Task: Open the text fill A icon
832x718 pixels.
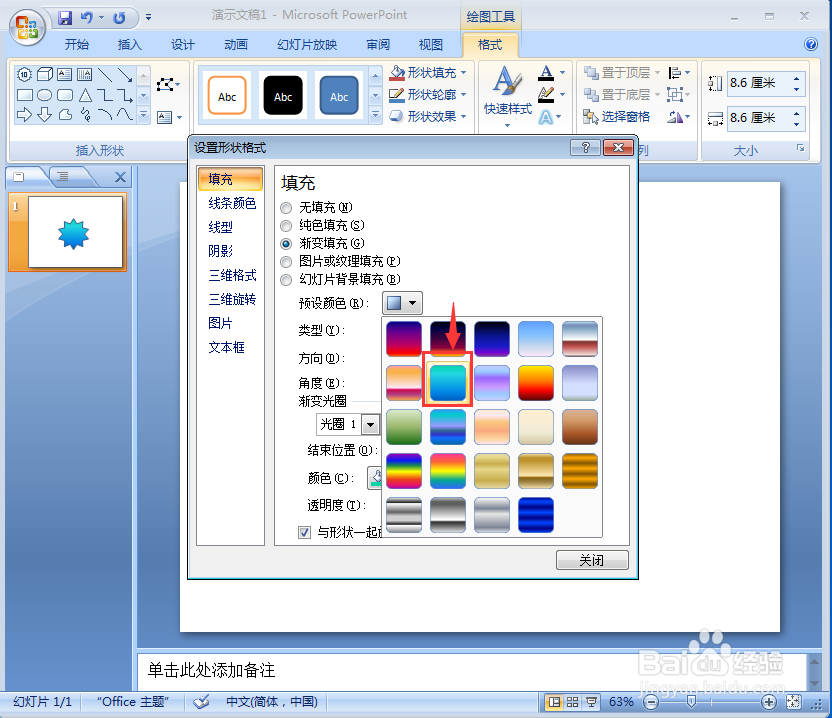Action: coord(546,72)
